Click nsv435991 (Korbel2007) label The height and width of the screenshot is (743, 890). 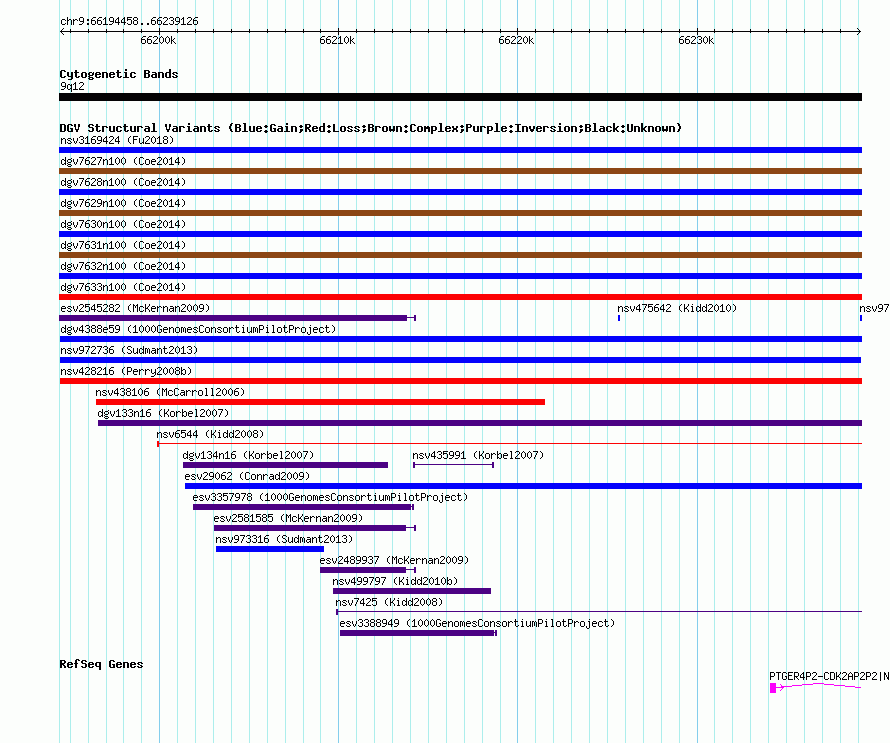478,455
